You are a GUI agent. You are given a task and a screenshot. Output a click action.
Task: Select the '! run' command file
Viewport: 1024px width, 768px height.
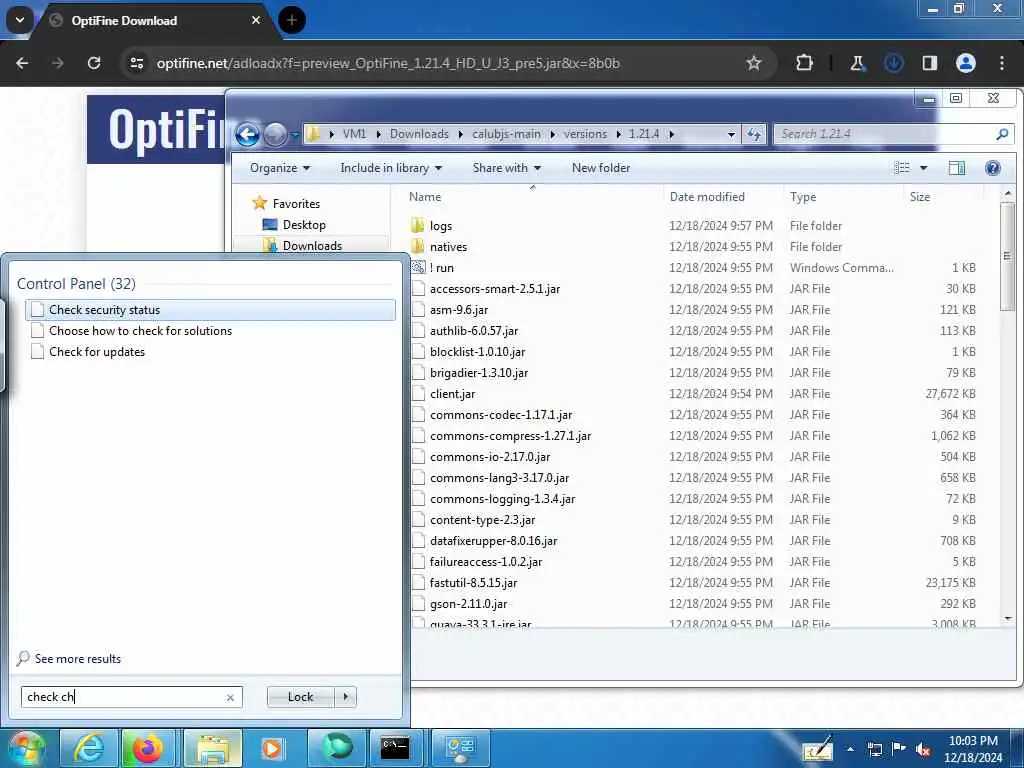tap(441, 268)
